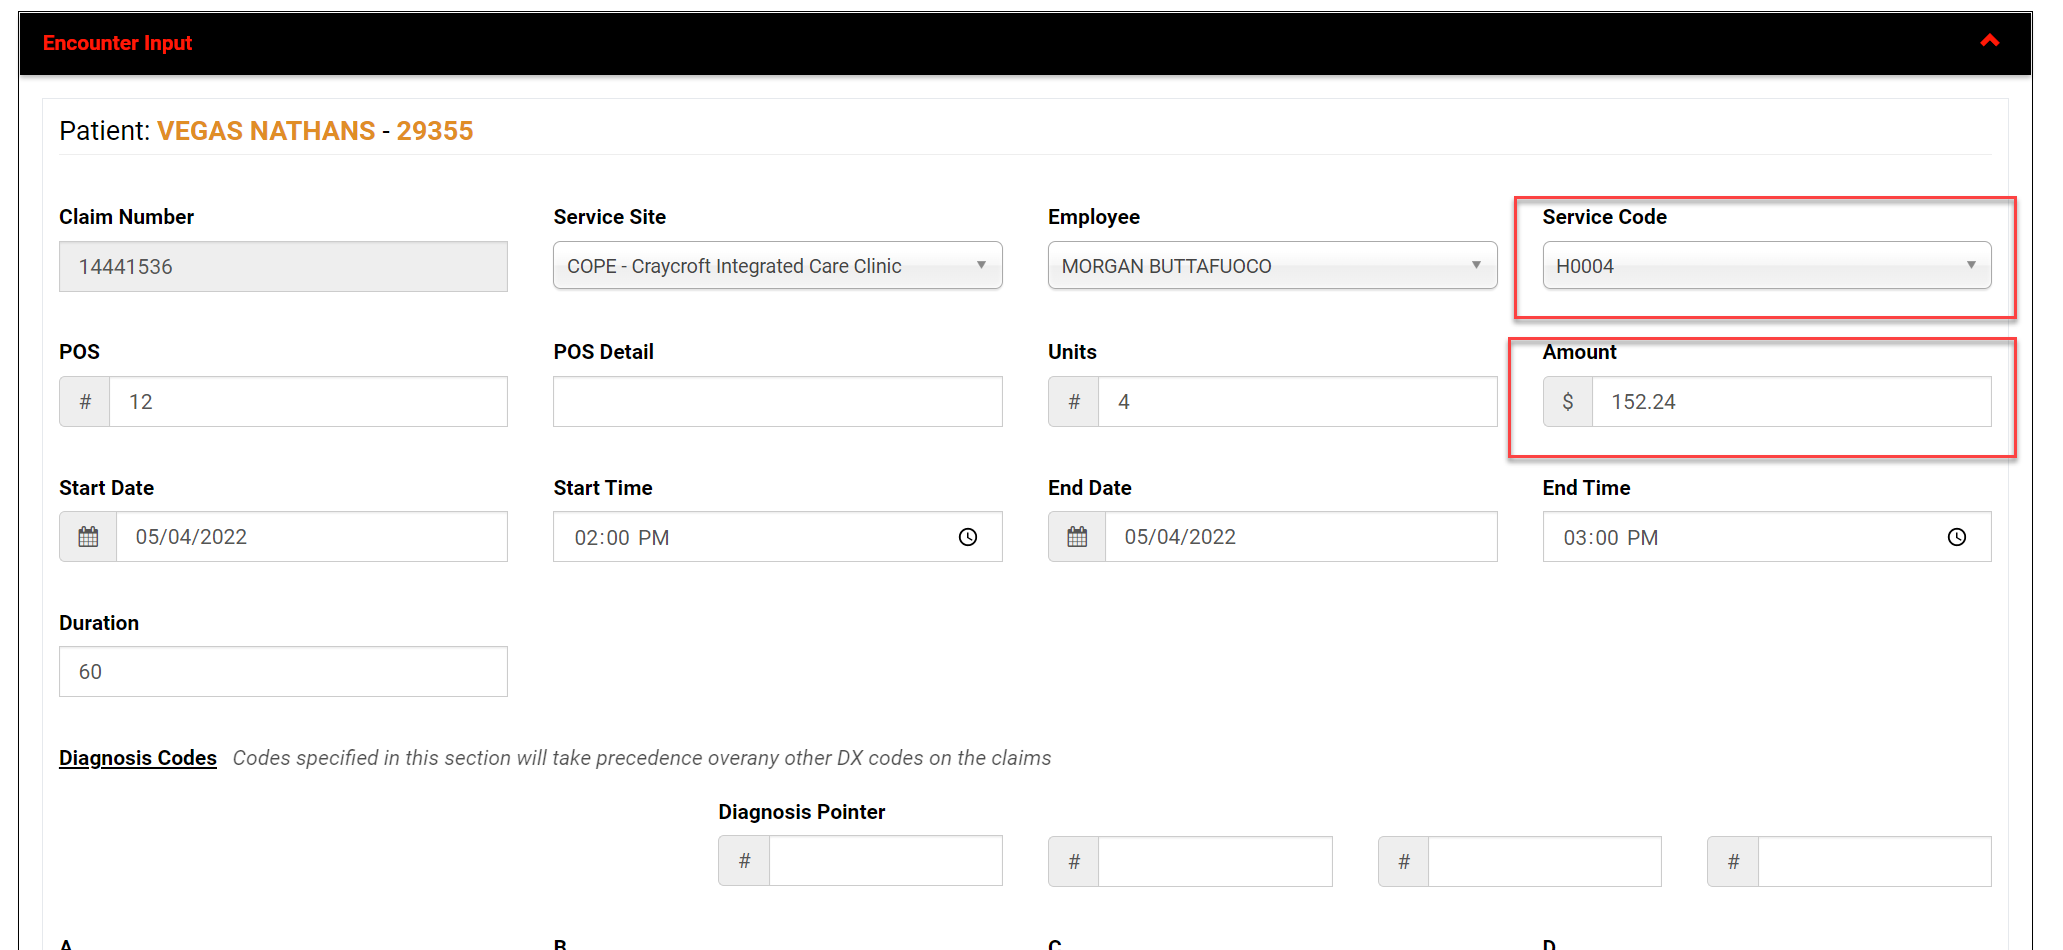Screen dimensions: 2063x950
Task: Click the Start Date calendar icon
Action: click(x=88, y=537)
